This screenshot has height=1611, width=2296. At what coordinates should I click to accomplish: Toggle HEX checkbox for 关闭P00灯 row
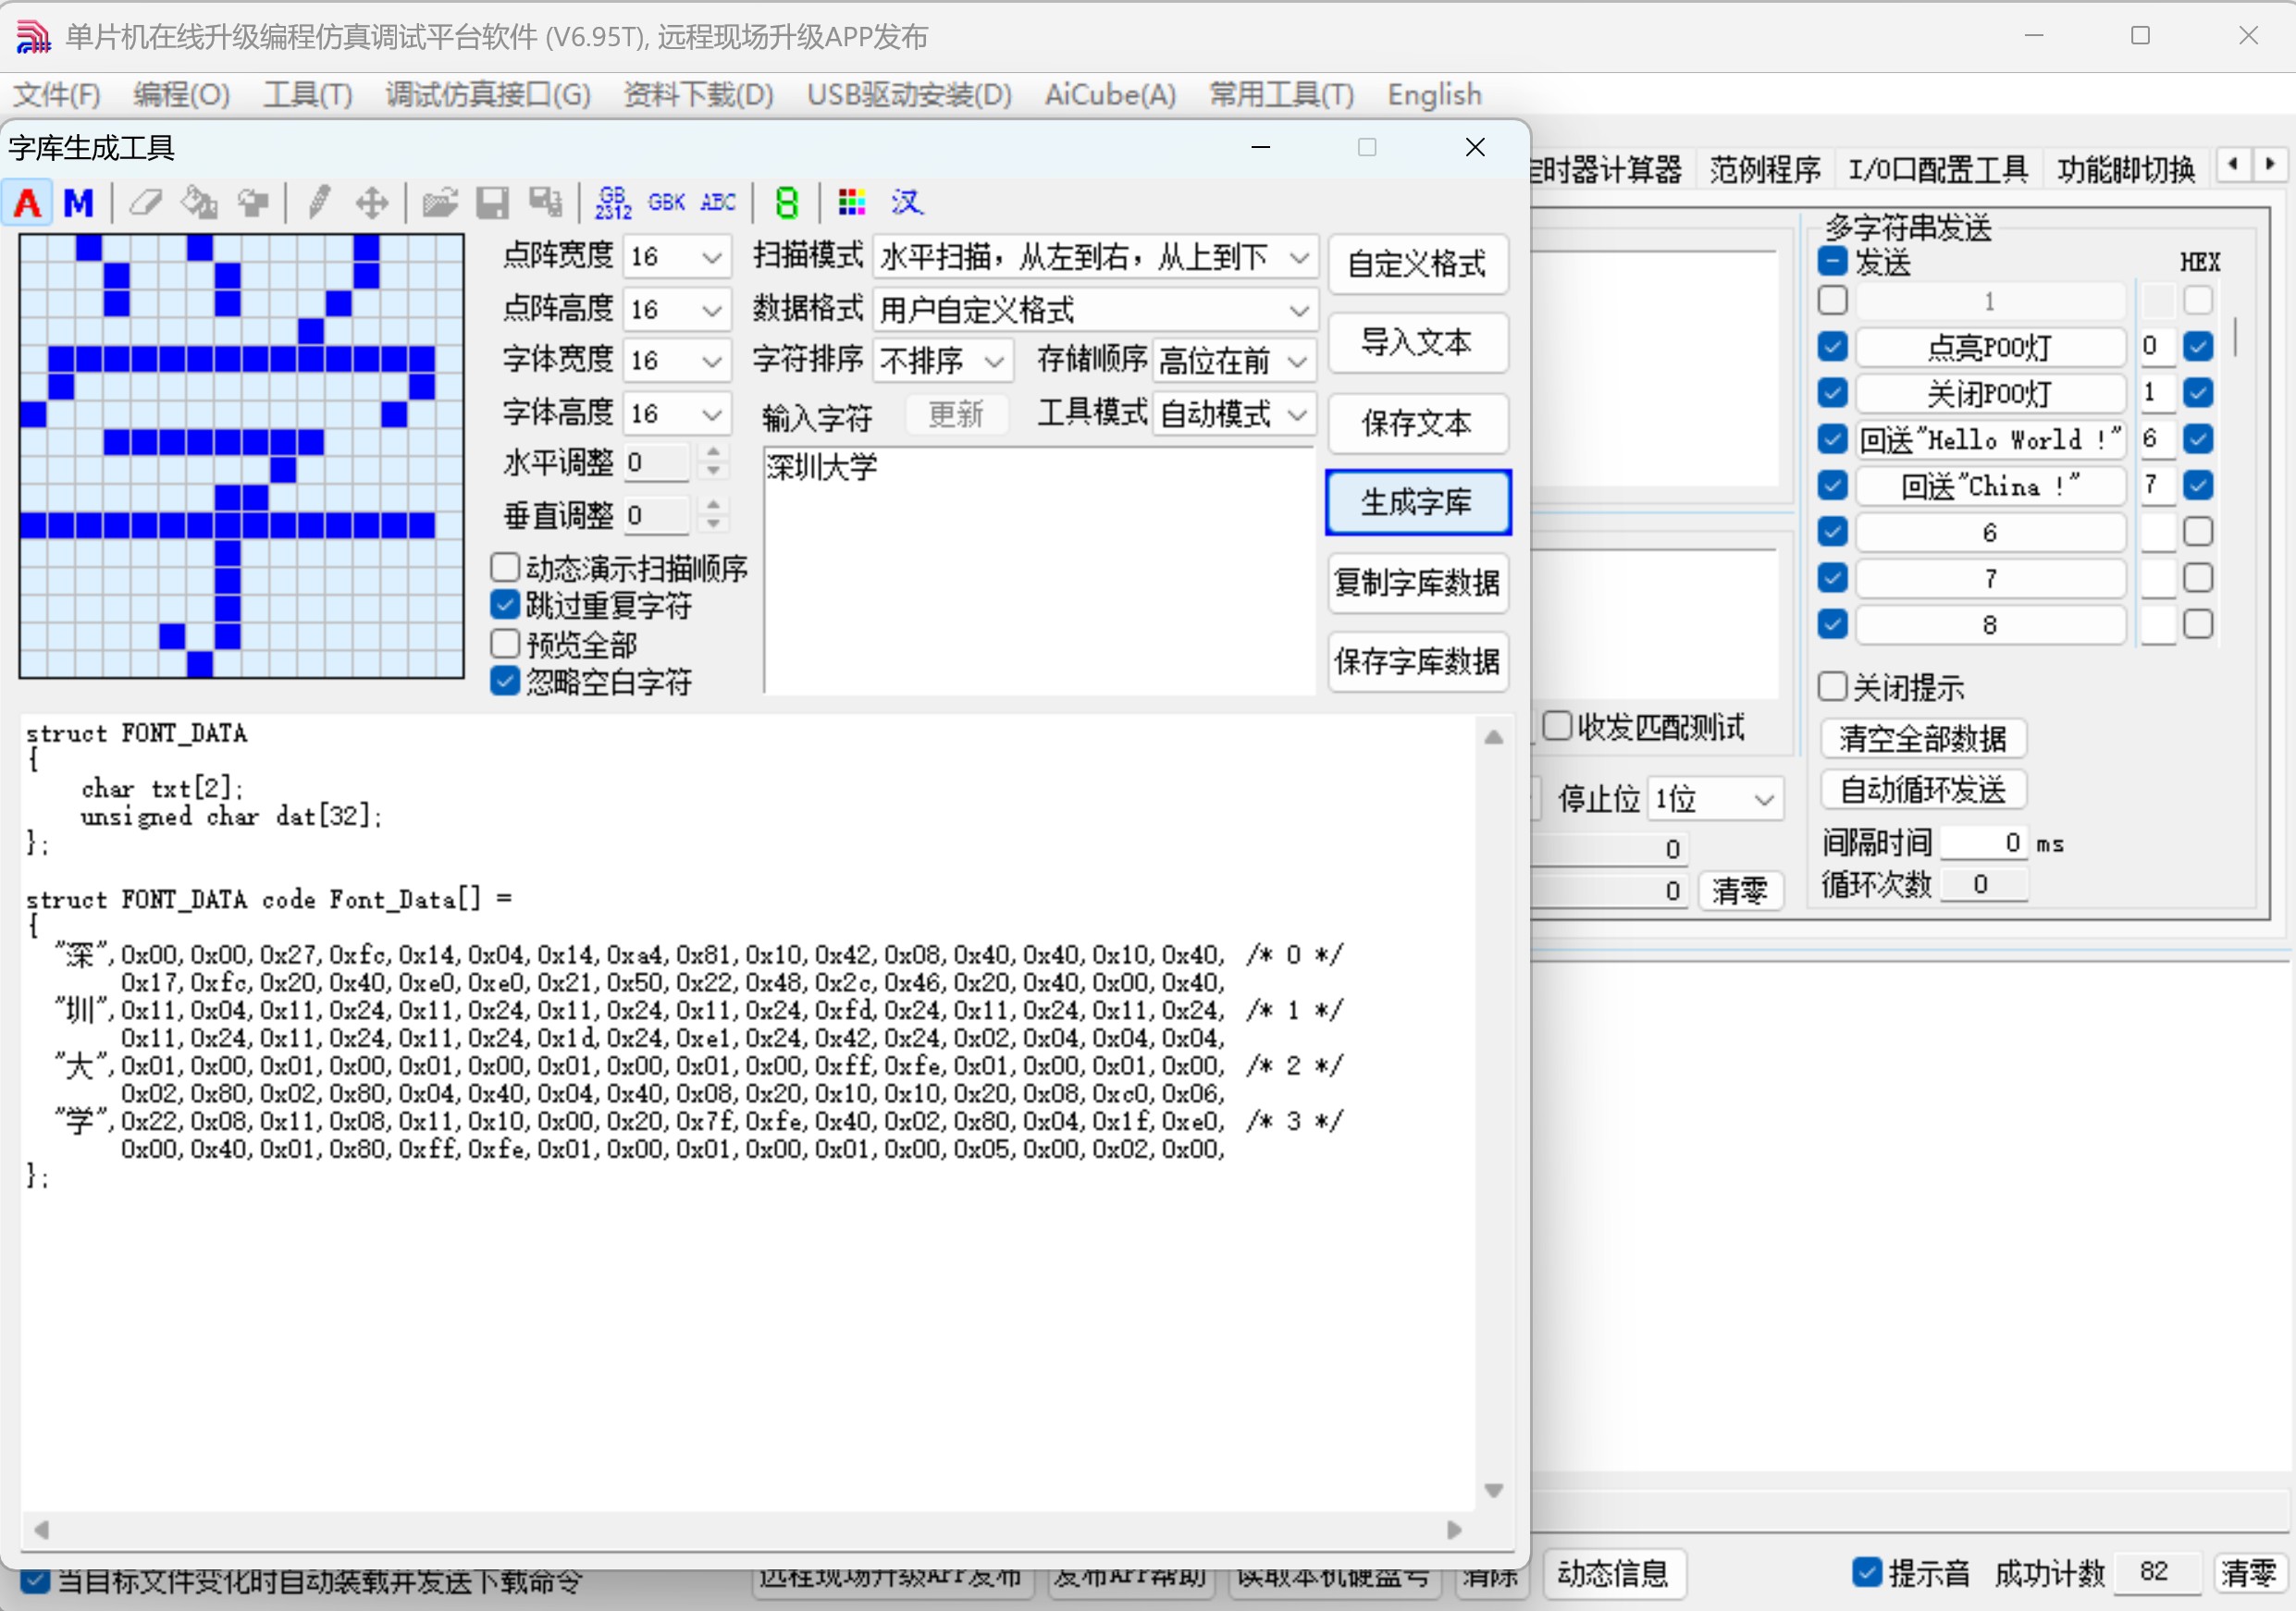(x=2198, y=393)
